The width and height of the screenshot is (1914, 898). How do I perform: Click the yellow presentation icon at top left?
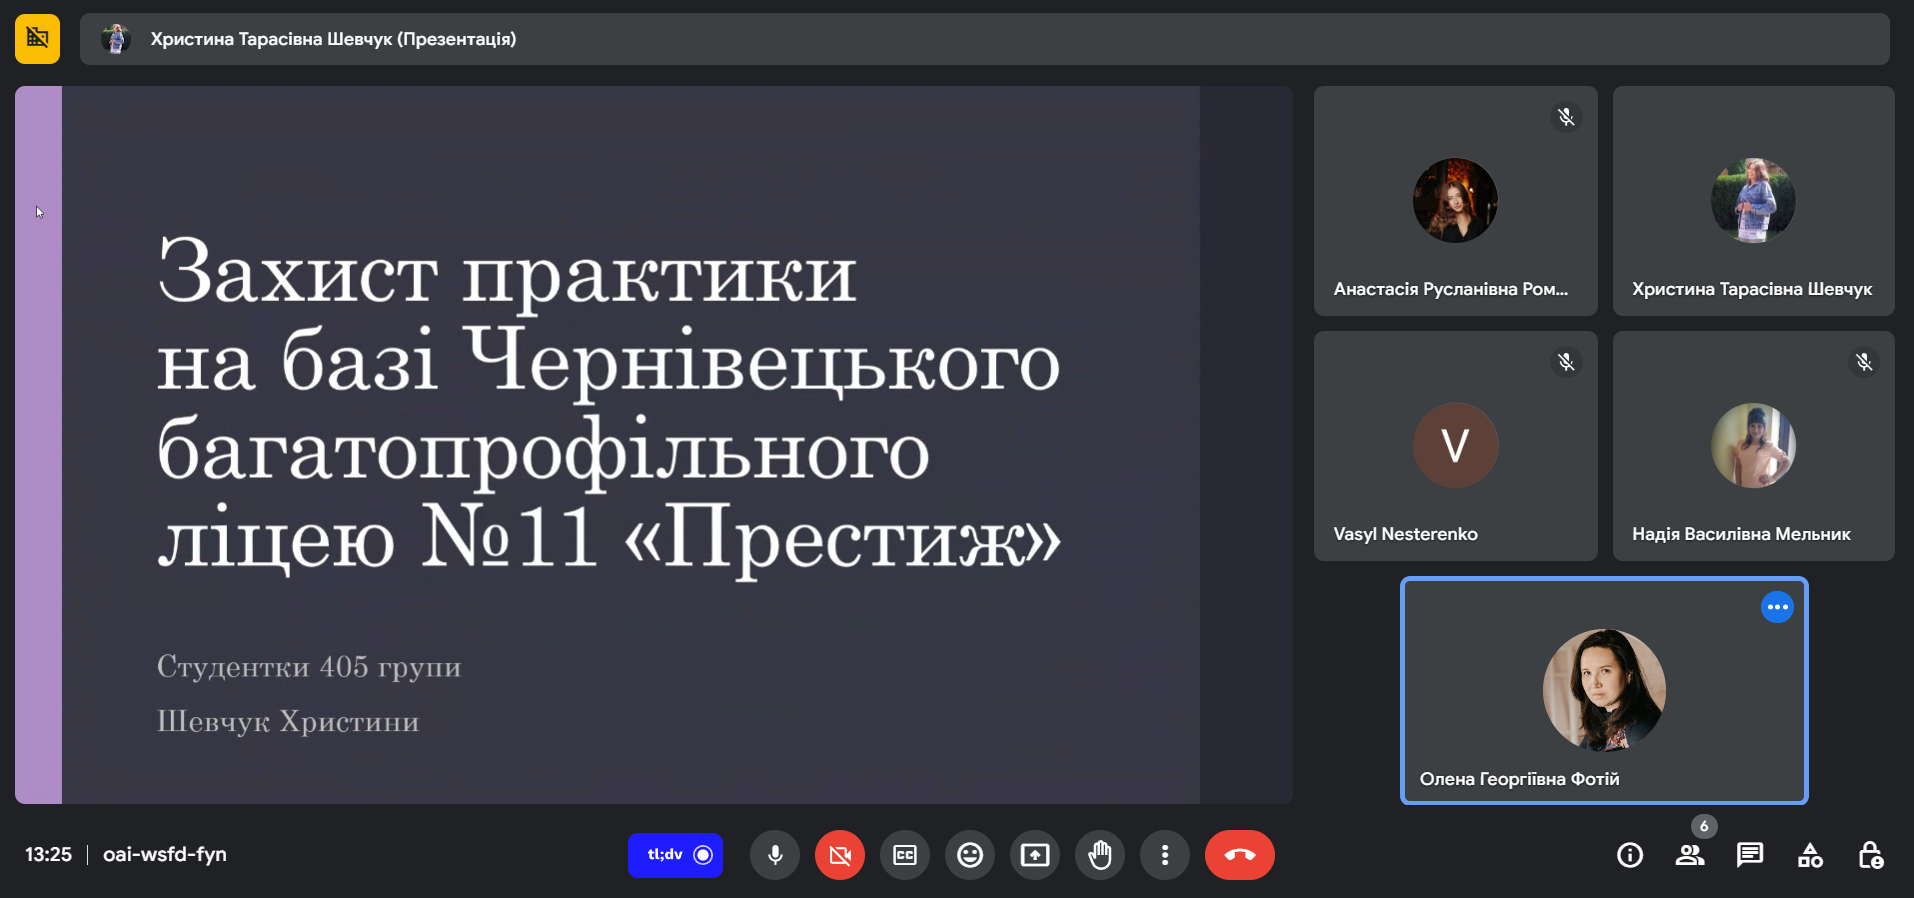tap(38, 39)
